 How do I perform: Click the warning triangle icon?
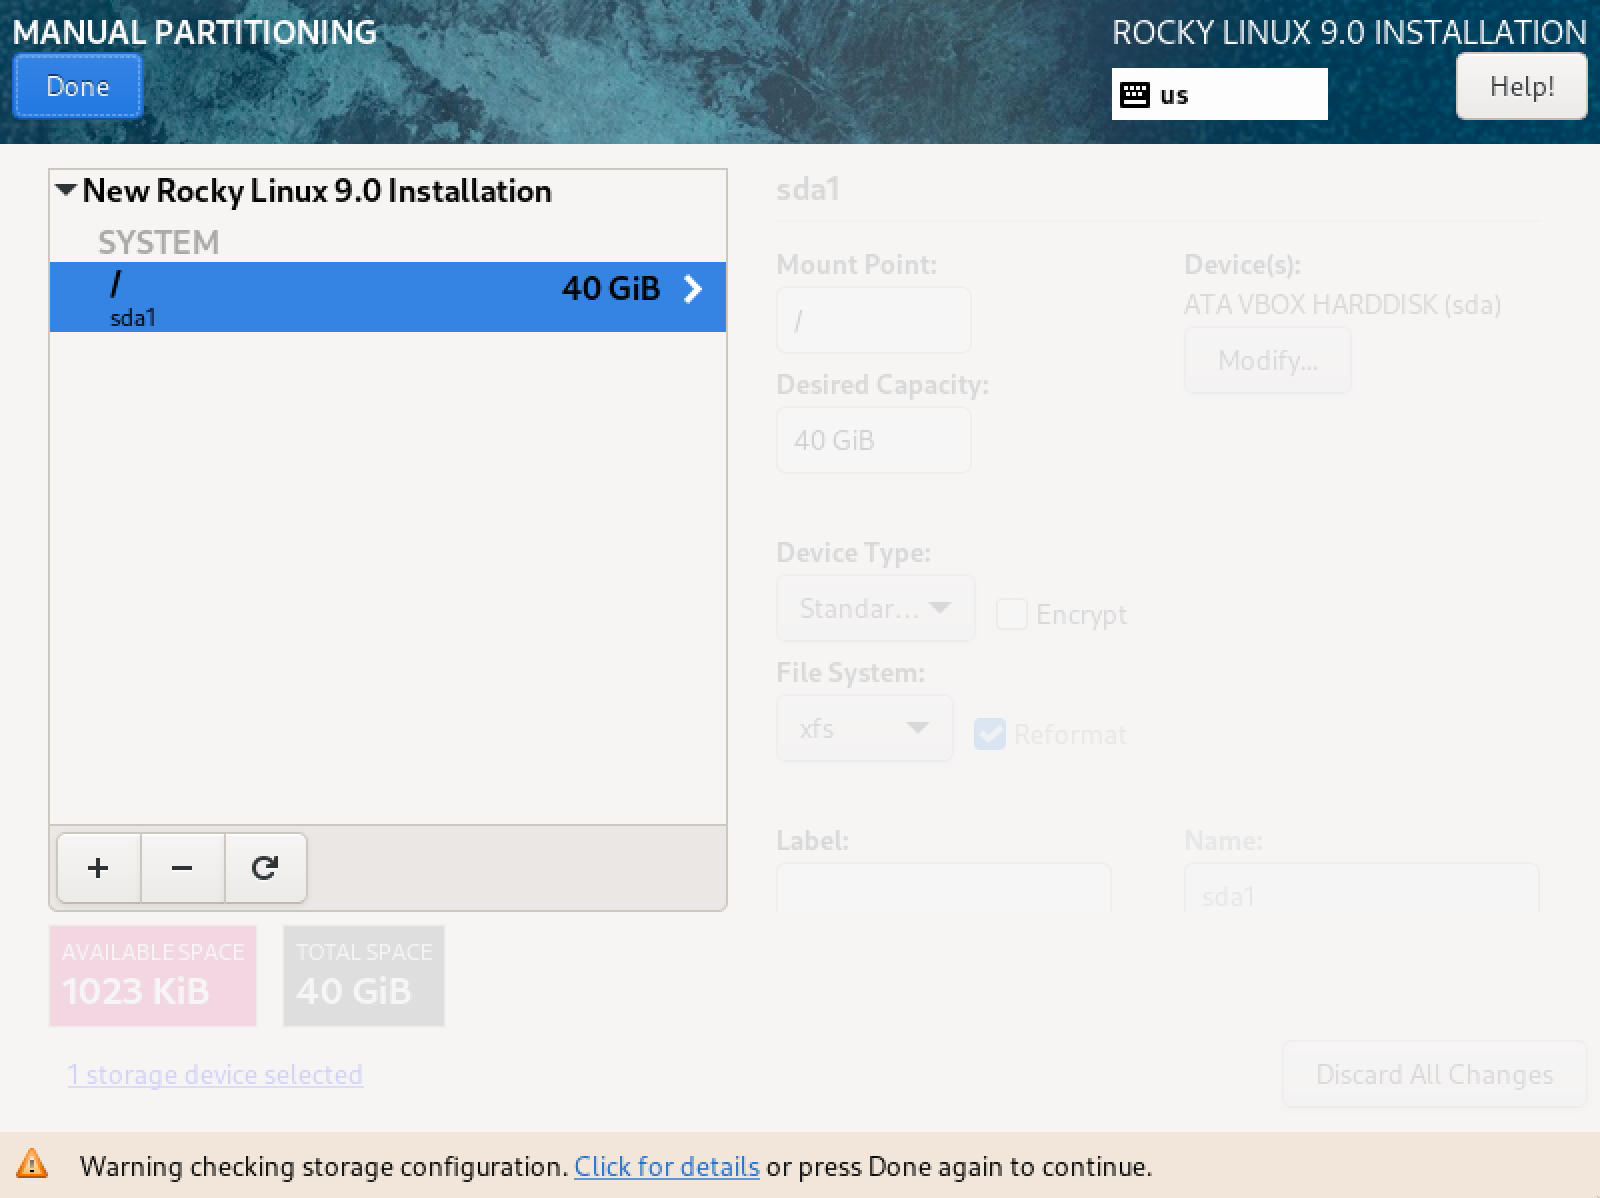(x=32, y=1164)
